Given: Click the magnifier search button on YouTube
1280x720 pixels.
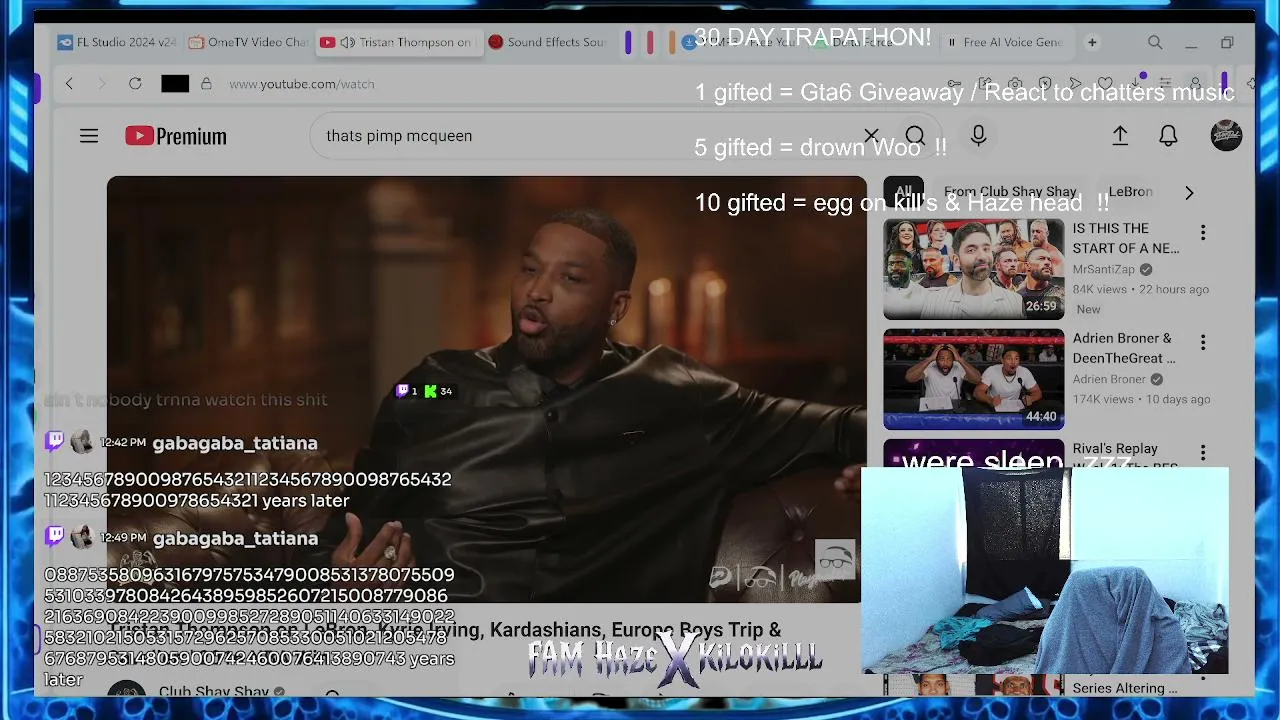Looking at the screenshot, I should click(915, 136).
